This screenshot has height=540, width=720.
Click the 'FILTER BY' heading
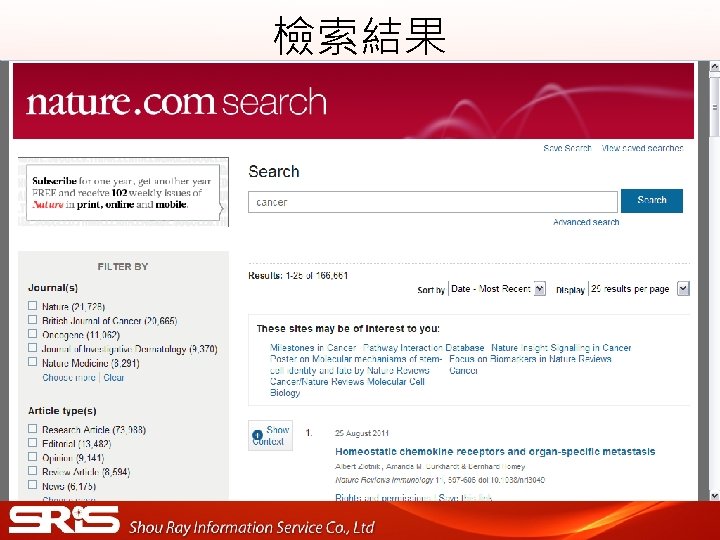pyautogui.click(x=123, y=267)
